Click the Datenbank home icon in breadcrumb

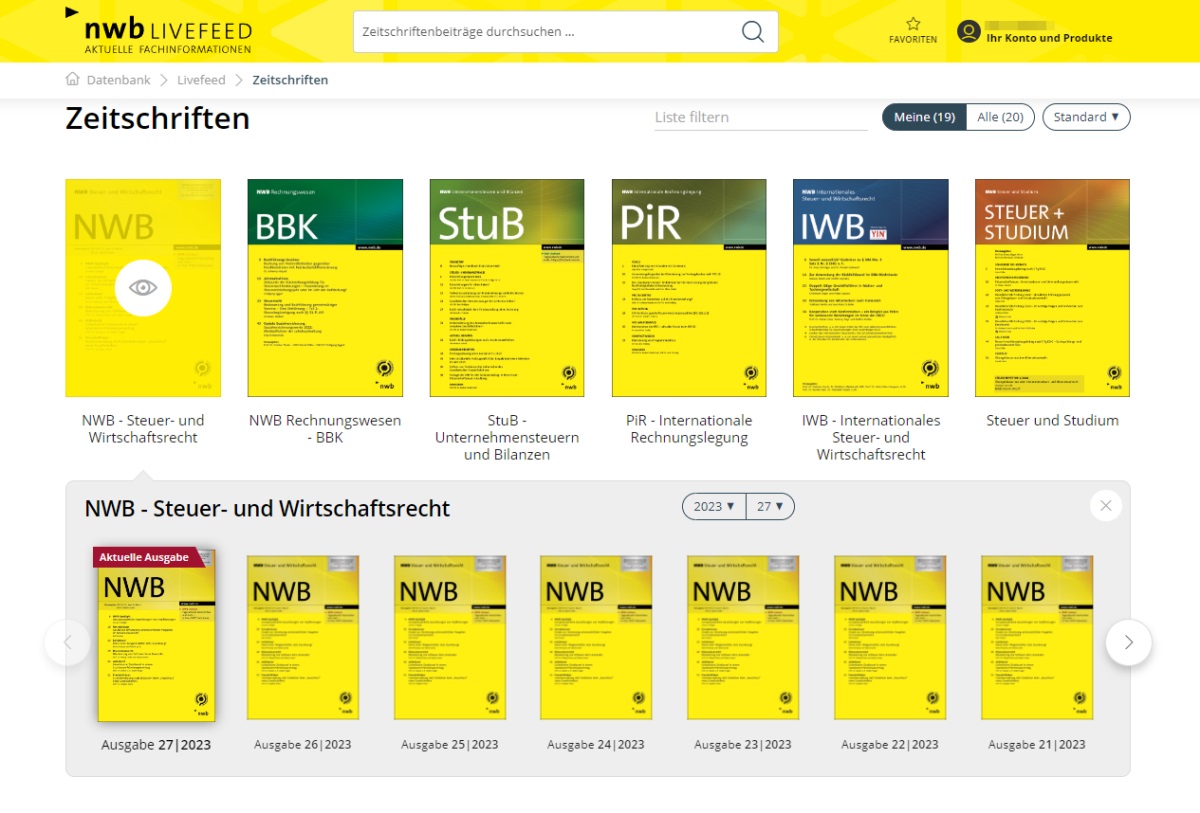pos(72,80)
